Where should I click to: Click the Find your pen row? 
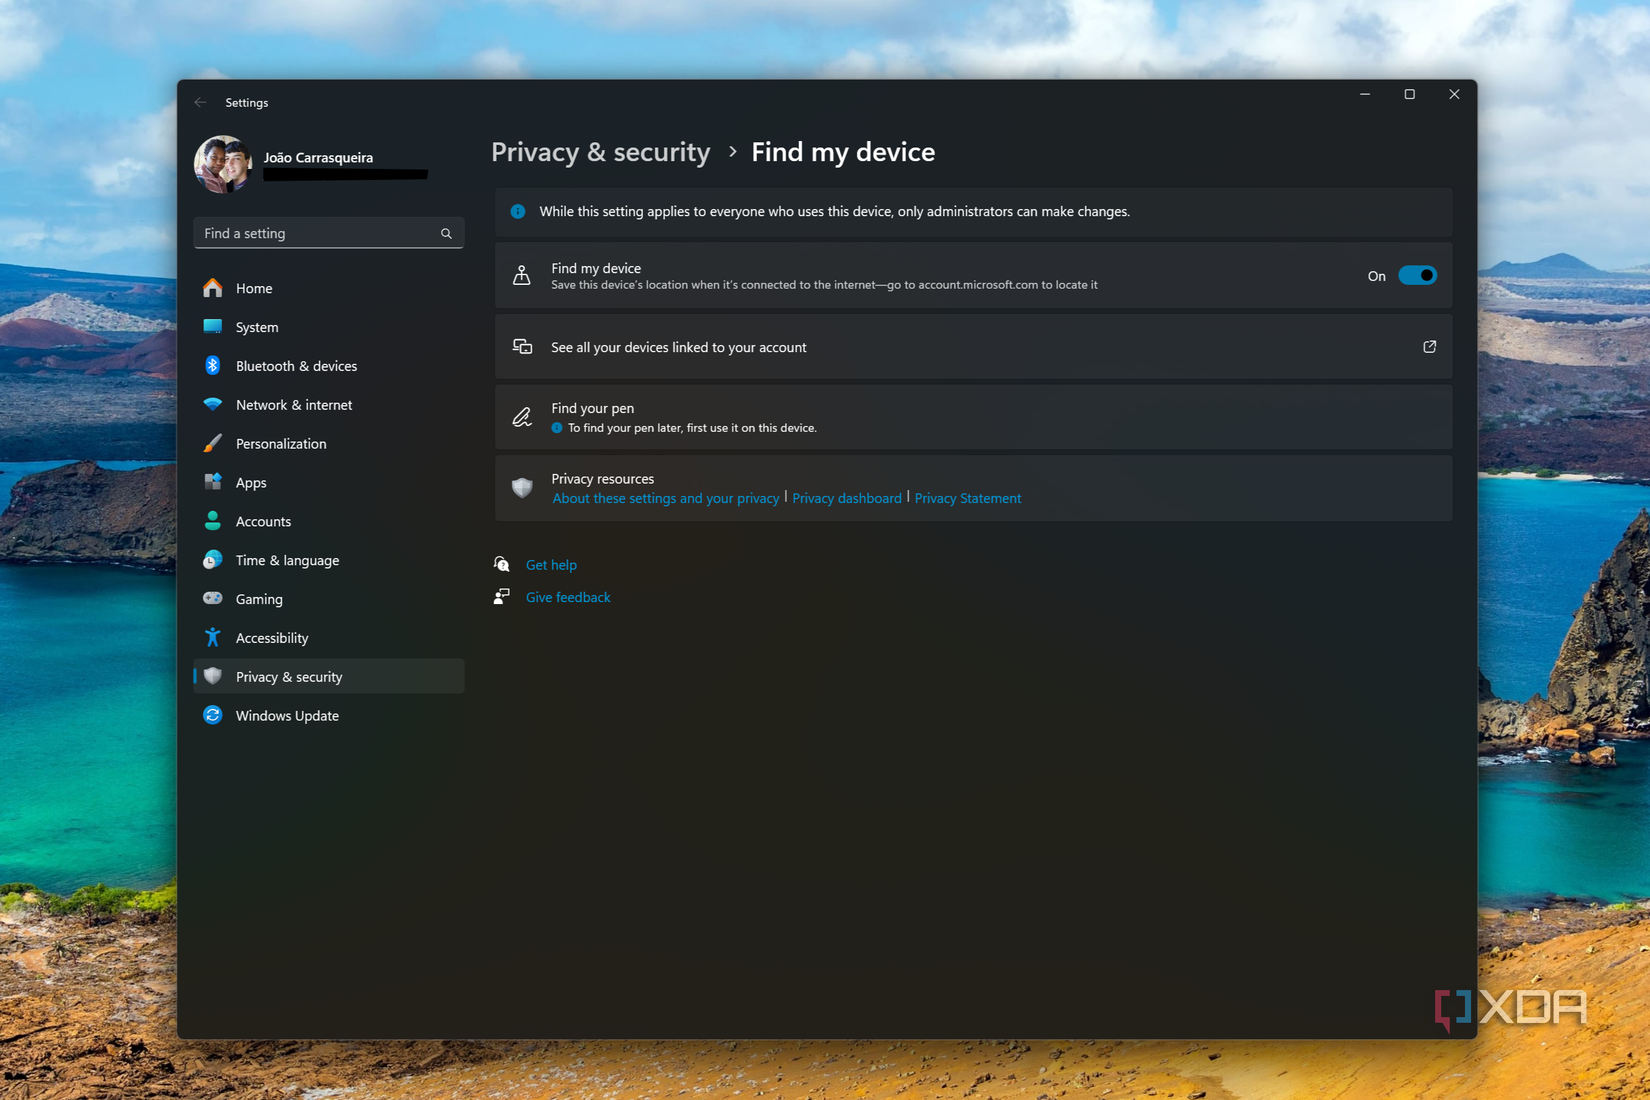coord(973,417)
